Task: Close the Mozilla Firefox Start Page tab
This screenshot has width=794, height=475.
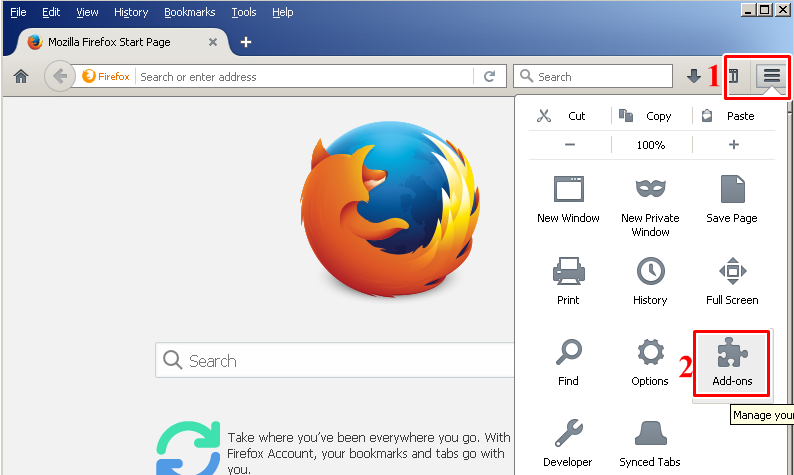Action: [213, 42]
